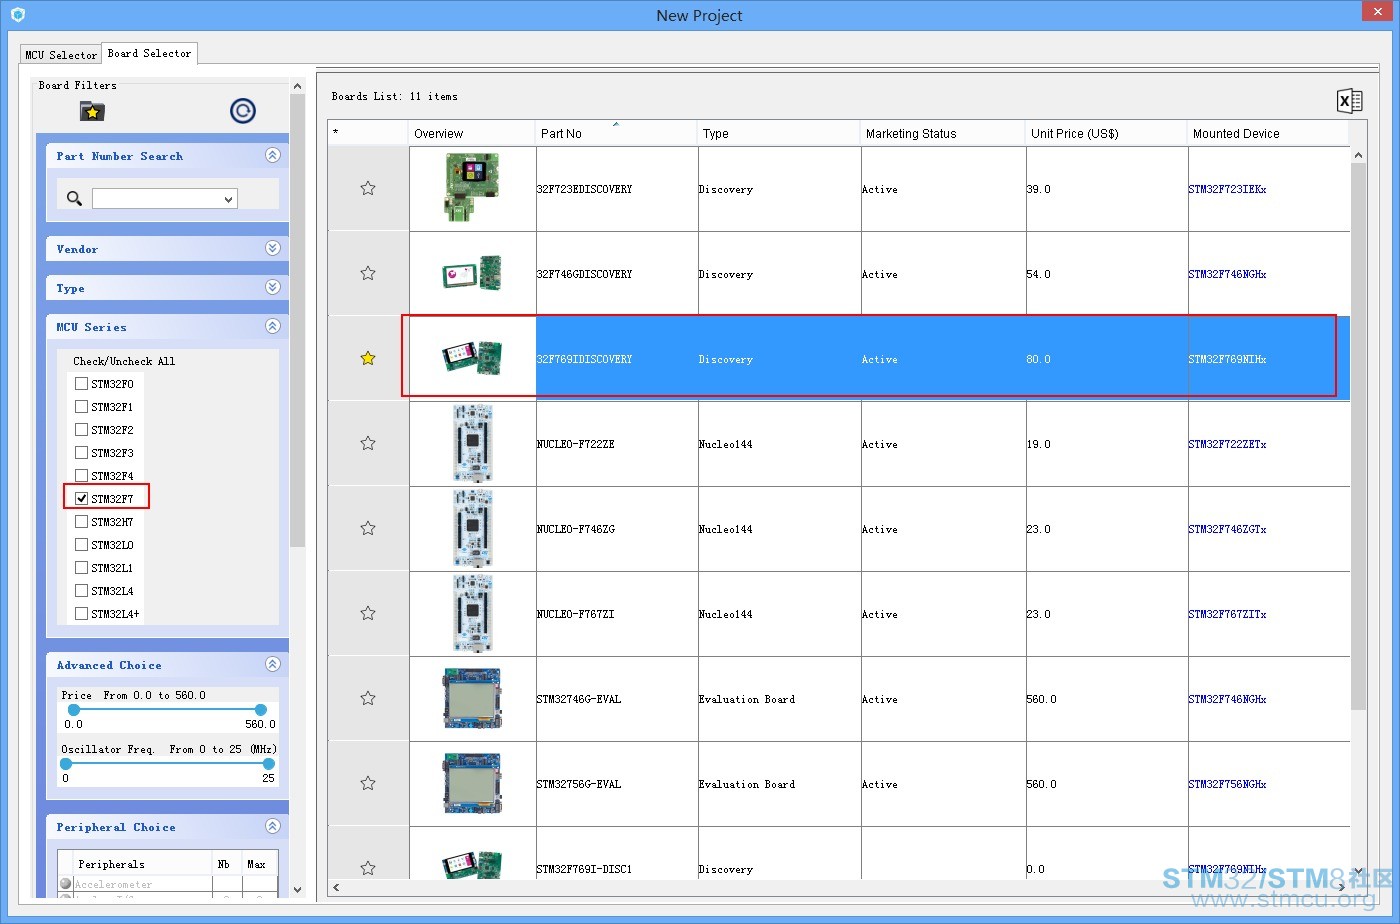This screenshot has width=1400, height=924.
Task: Enable the STM32L1 series filter
Action: (x=82, y=568)
